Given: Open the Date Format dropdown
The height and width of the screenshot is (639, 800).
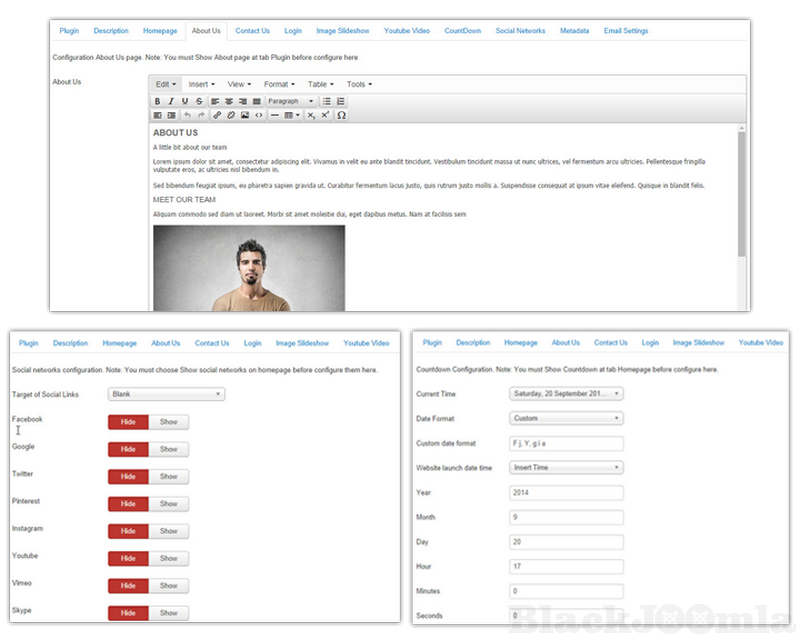Looking at the screenshot, I should coord(566,419).
